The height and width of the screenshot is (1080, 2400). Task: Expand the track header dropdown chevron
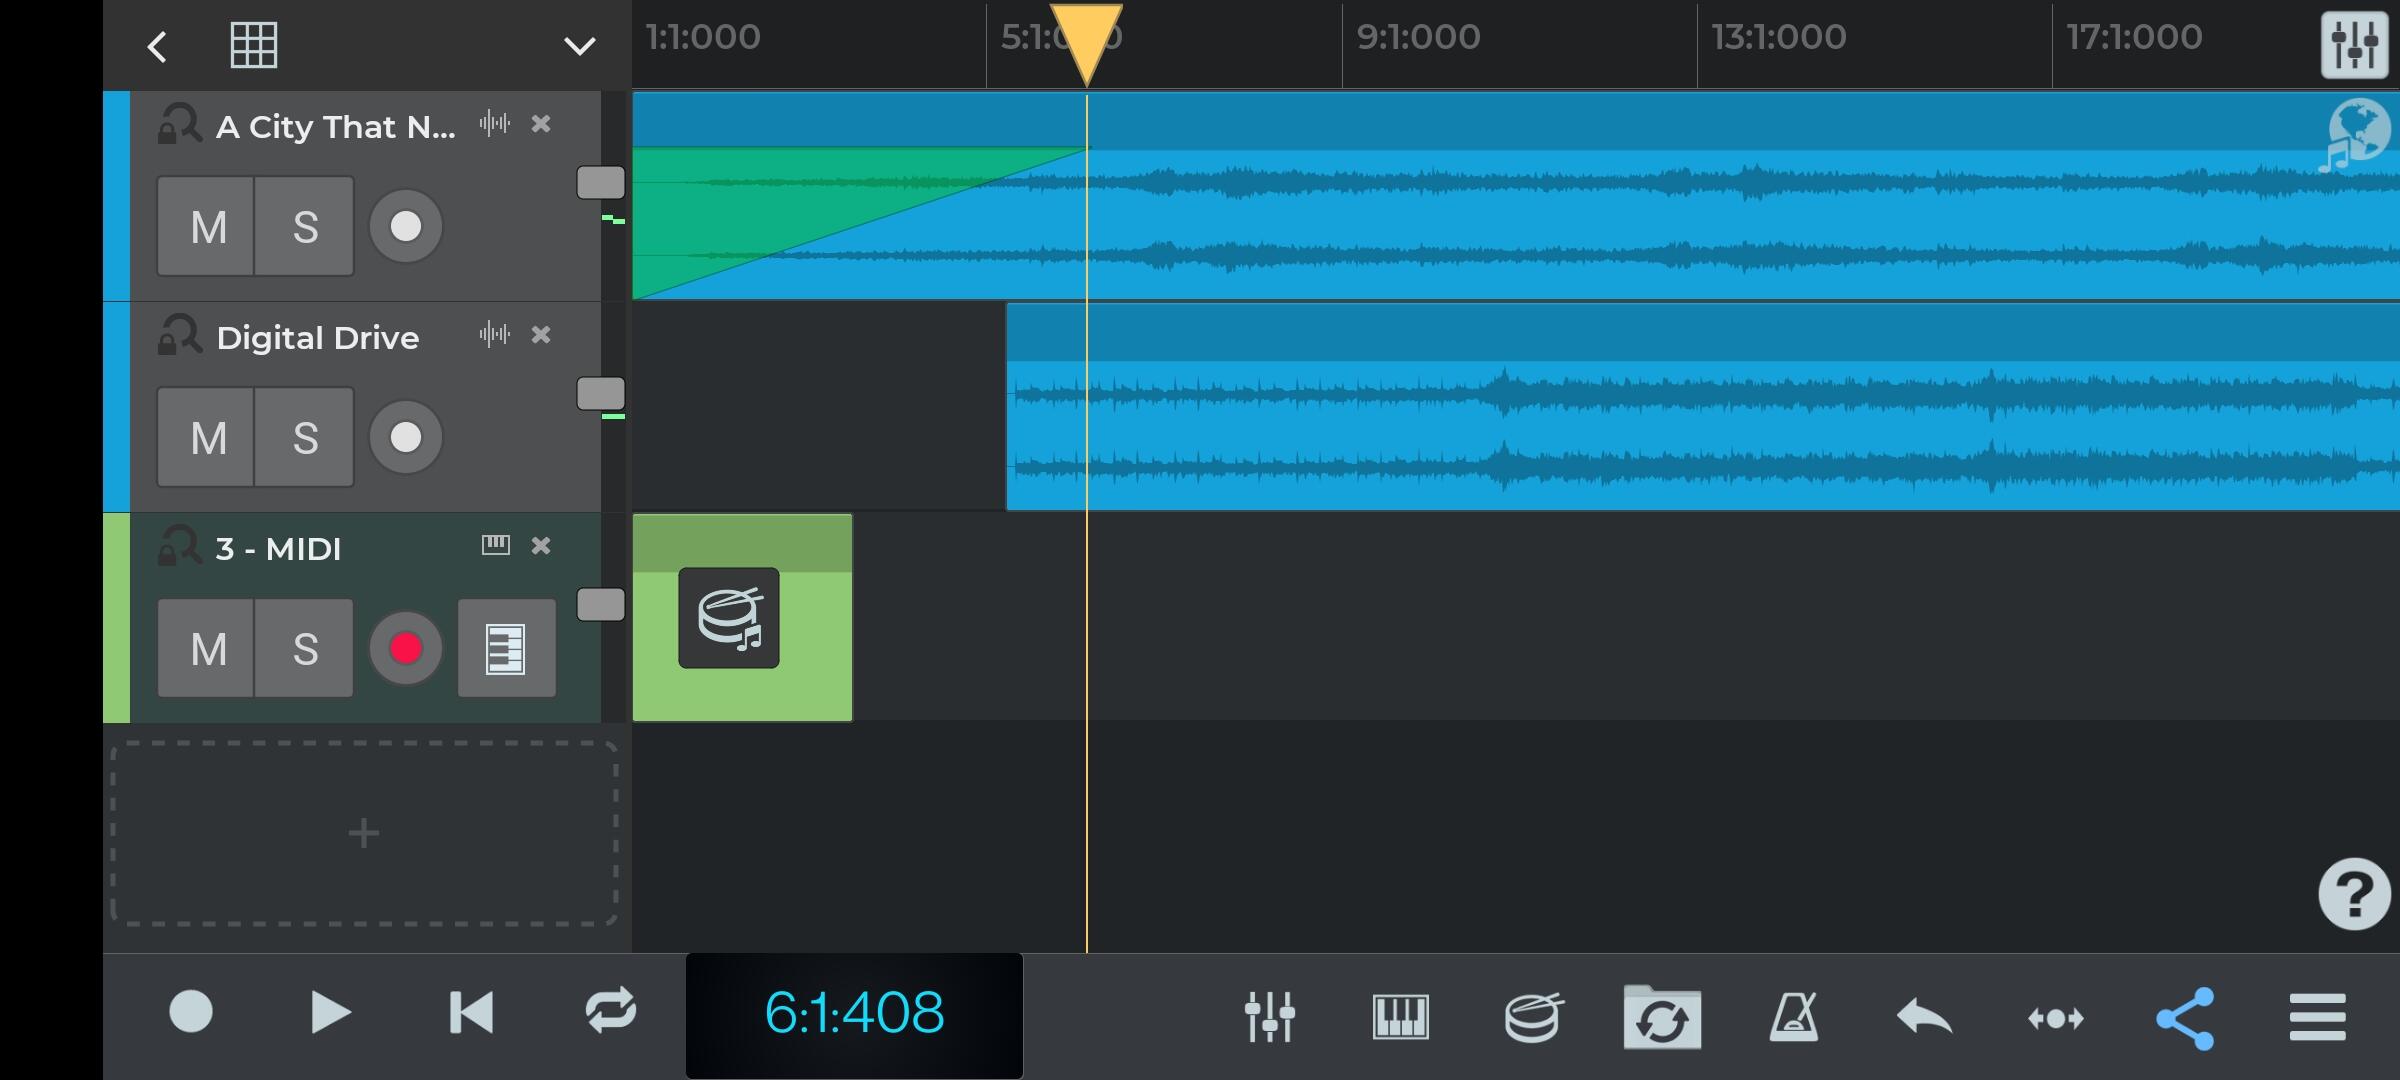[579, 46]
